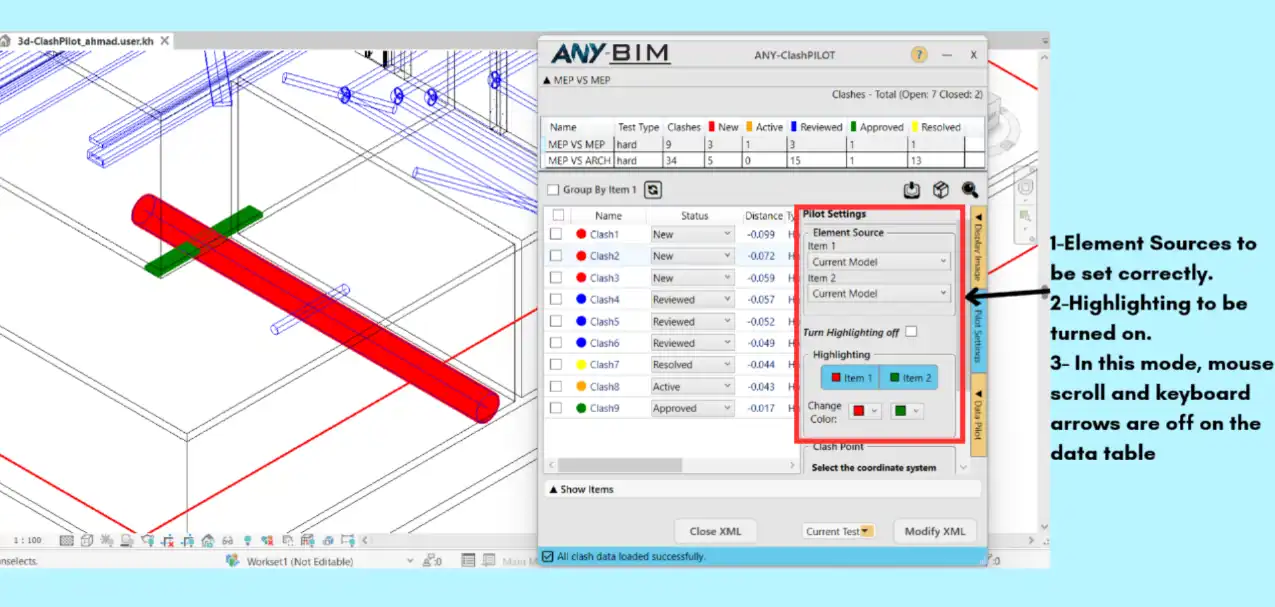Open the Current Test dropdown
This screenshot has height=607, width=1275.
point(839,531)
